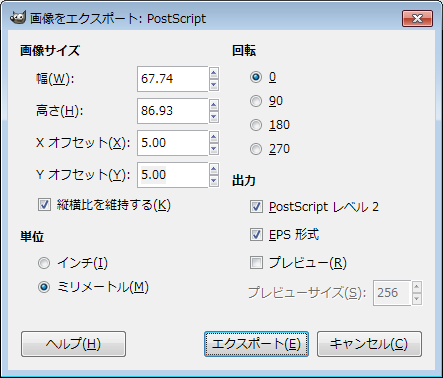Decrease the Y オフセット value
This screenshot has width=443, height=378.
[x=214, y=181]
